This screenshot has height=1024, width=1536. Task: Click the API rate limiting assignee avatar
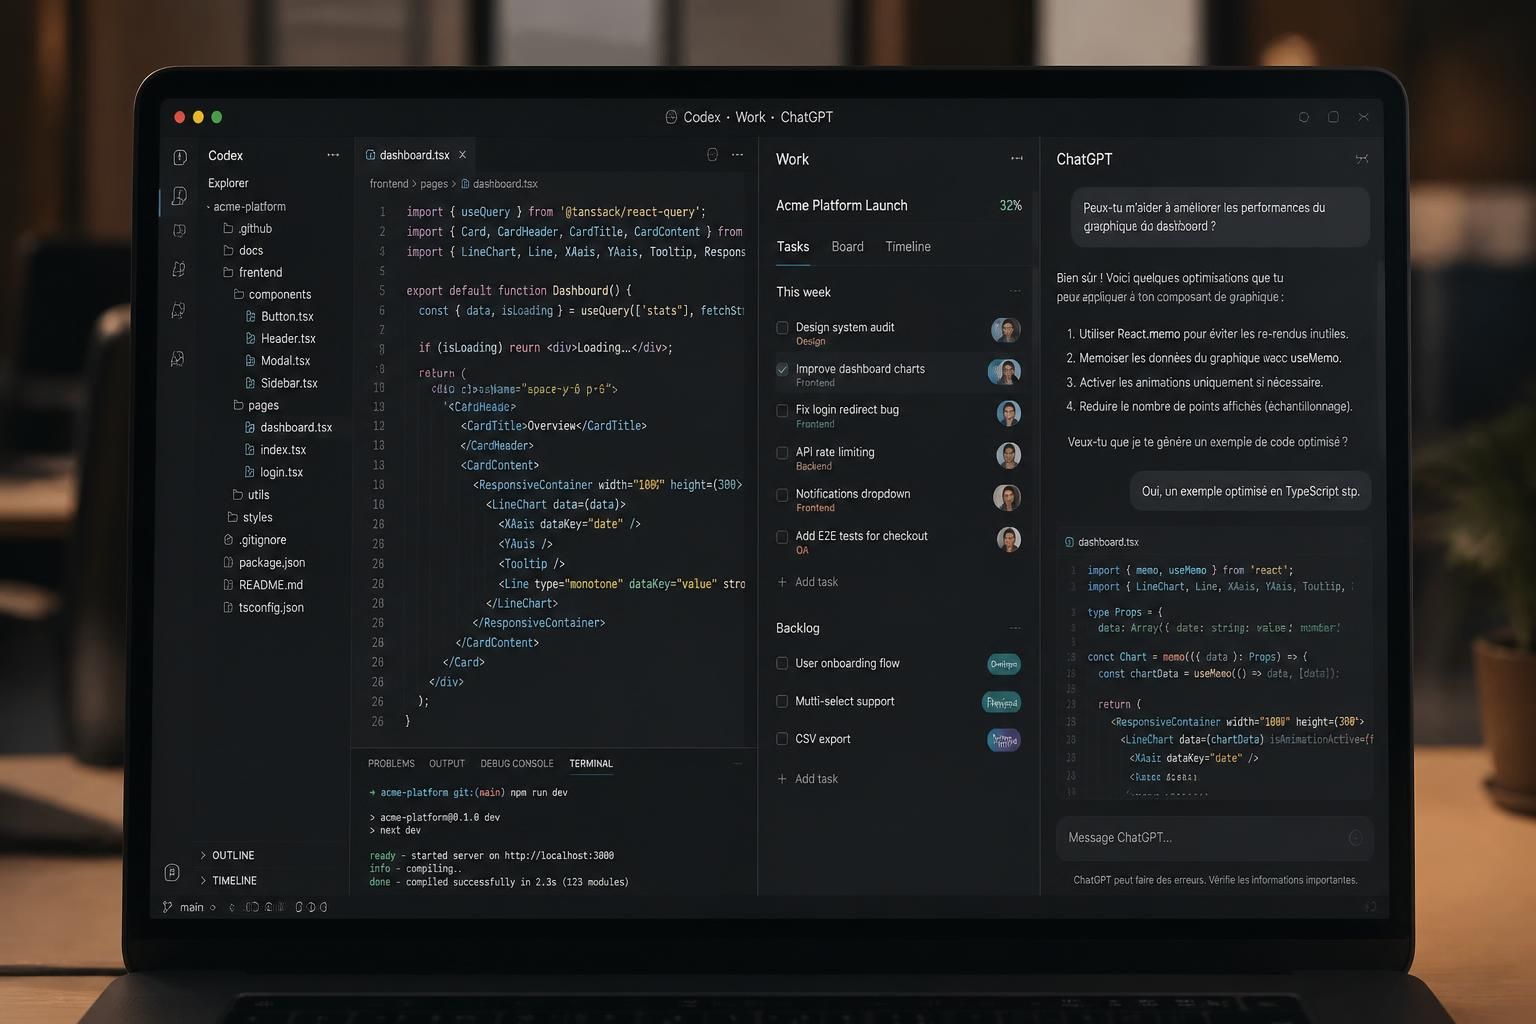[x=1008, y=455]
